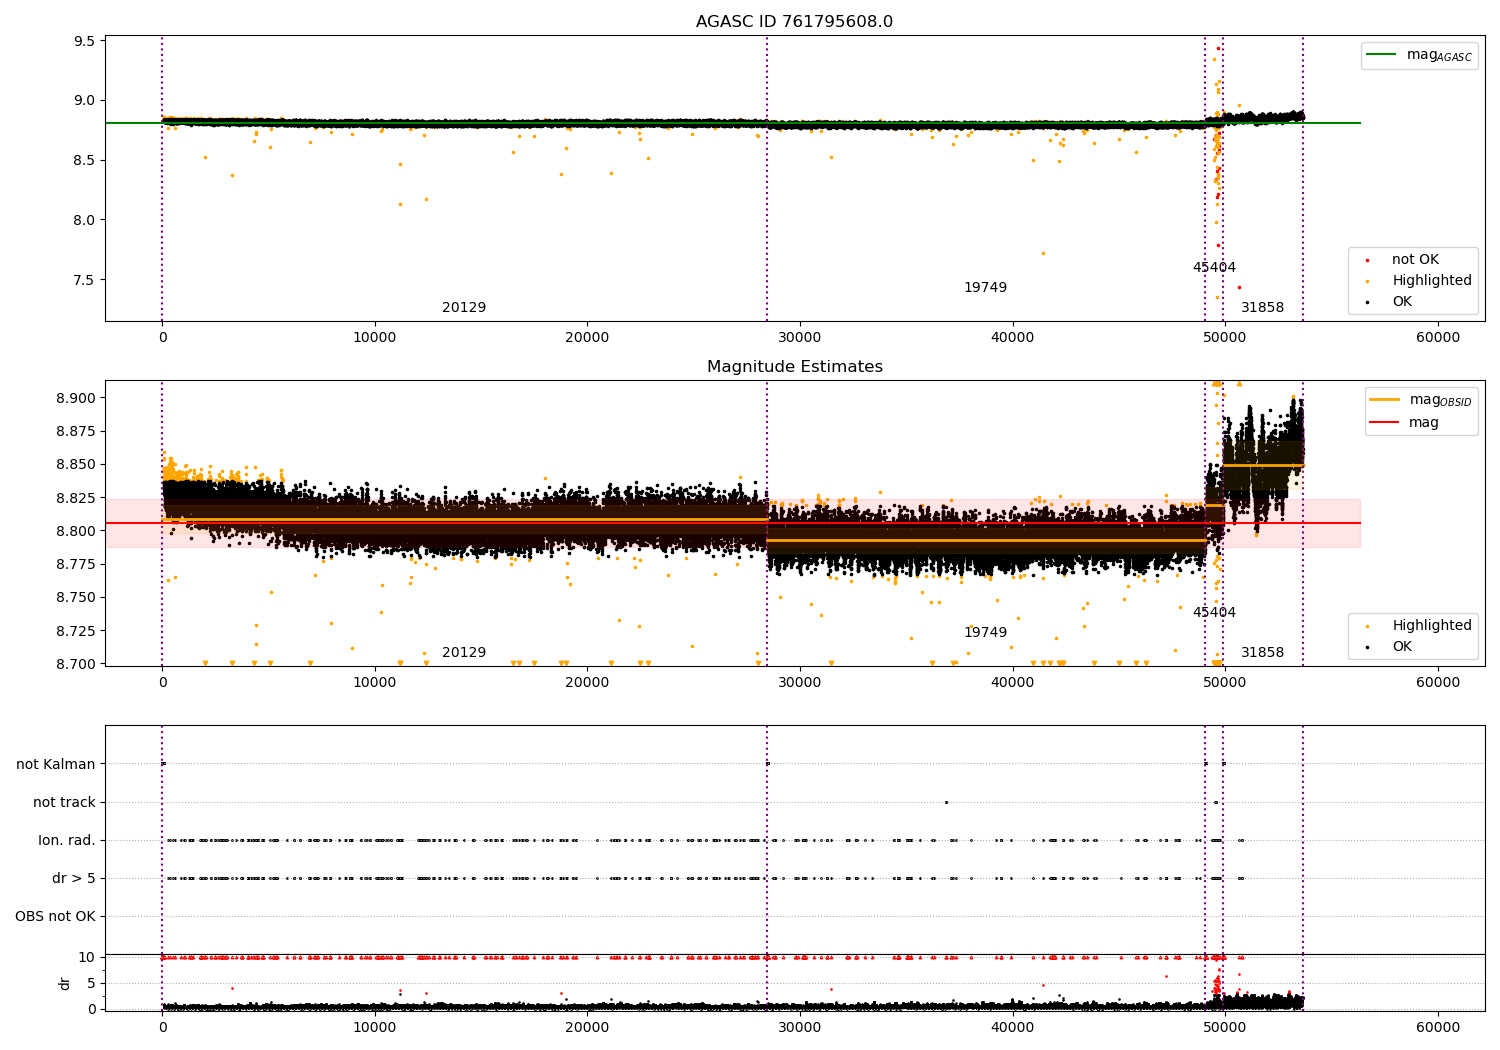1500x1050 pixels.
Task: Click x-tick 50000 under Magnitude Estimates plot
Action: (x=1224, y=683)
